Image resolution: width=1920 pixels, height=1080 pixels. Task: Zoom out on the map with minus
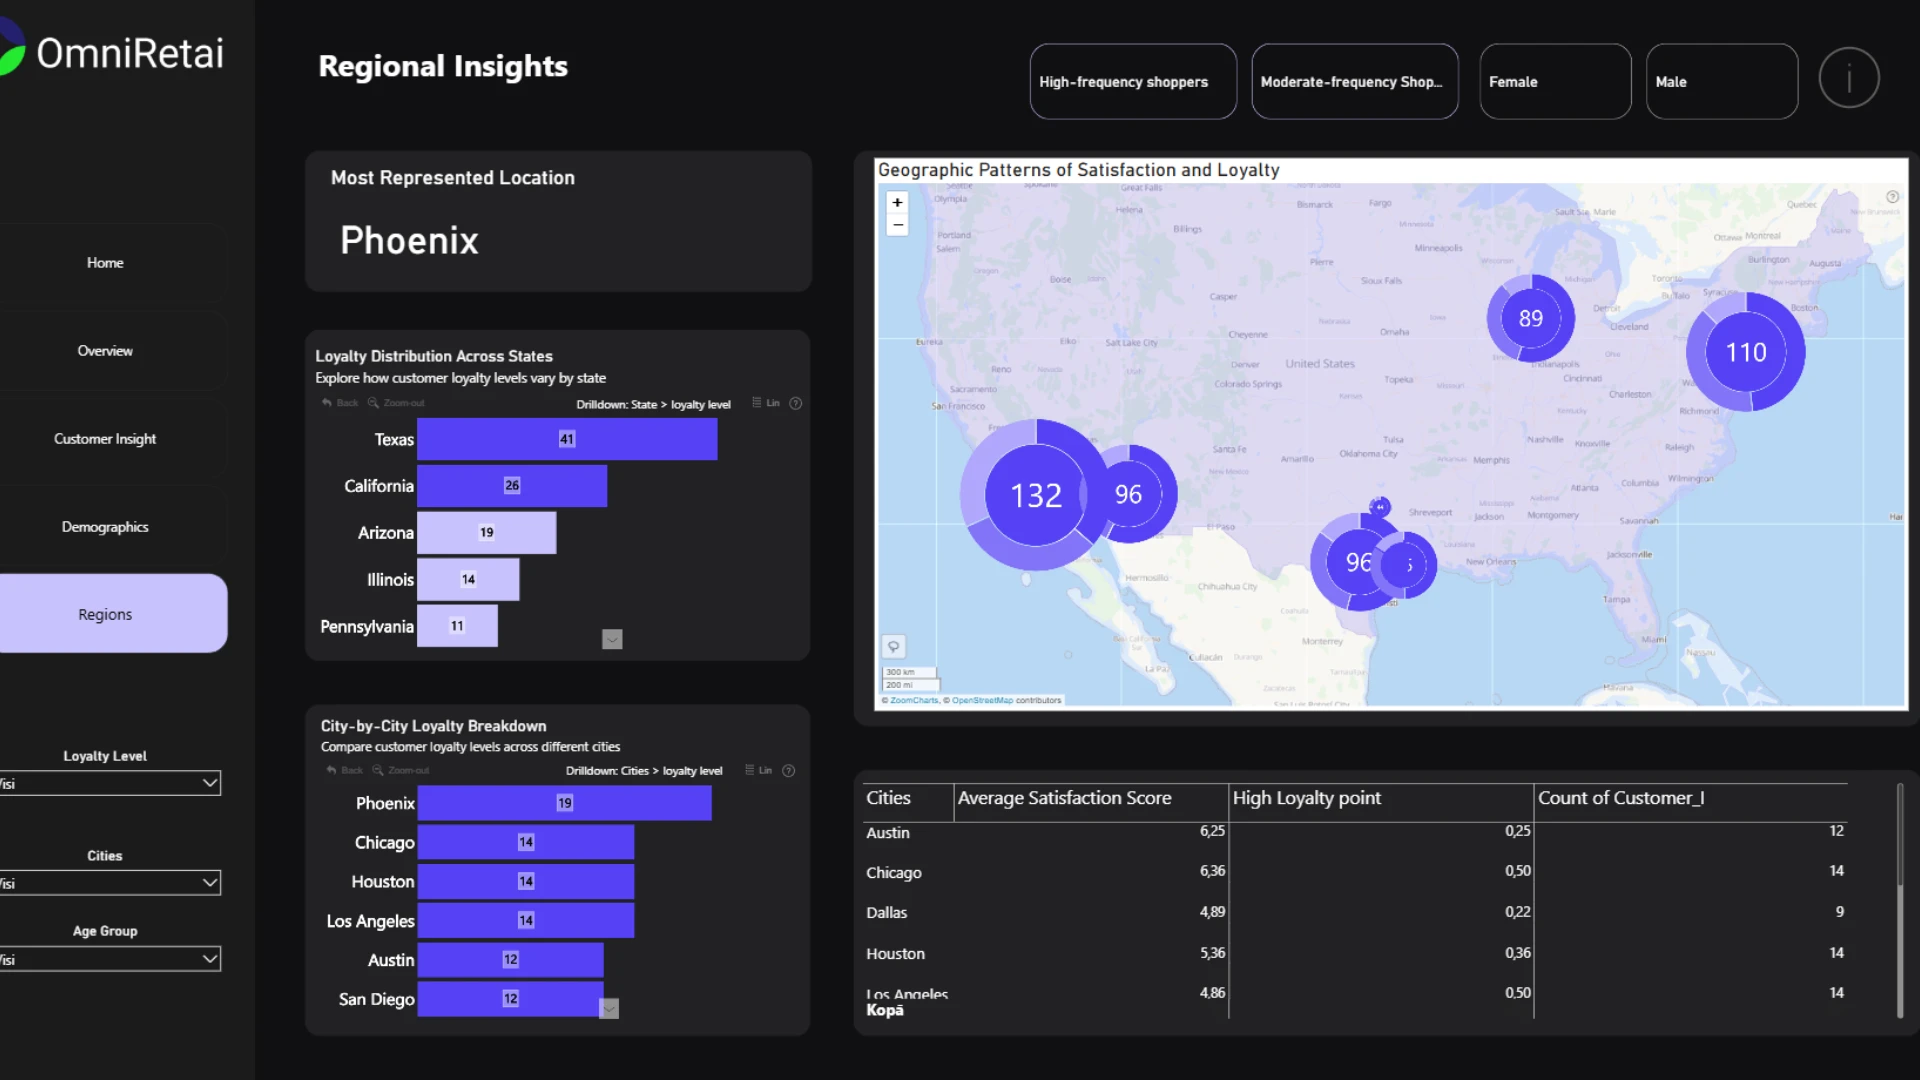click(897, 225)
